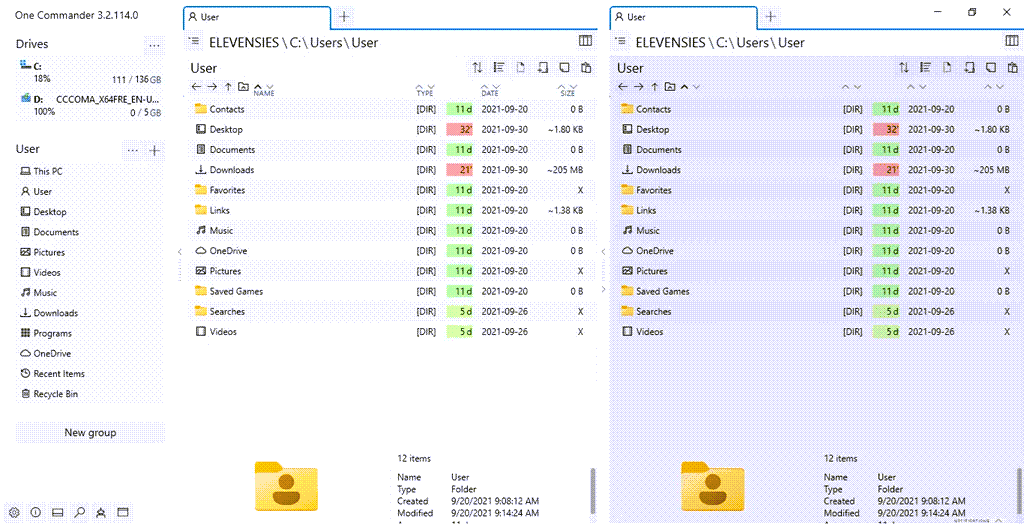Click the New group button
1024x526 pixels.
[x=90, y=433]
